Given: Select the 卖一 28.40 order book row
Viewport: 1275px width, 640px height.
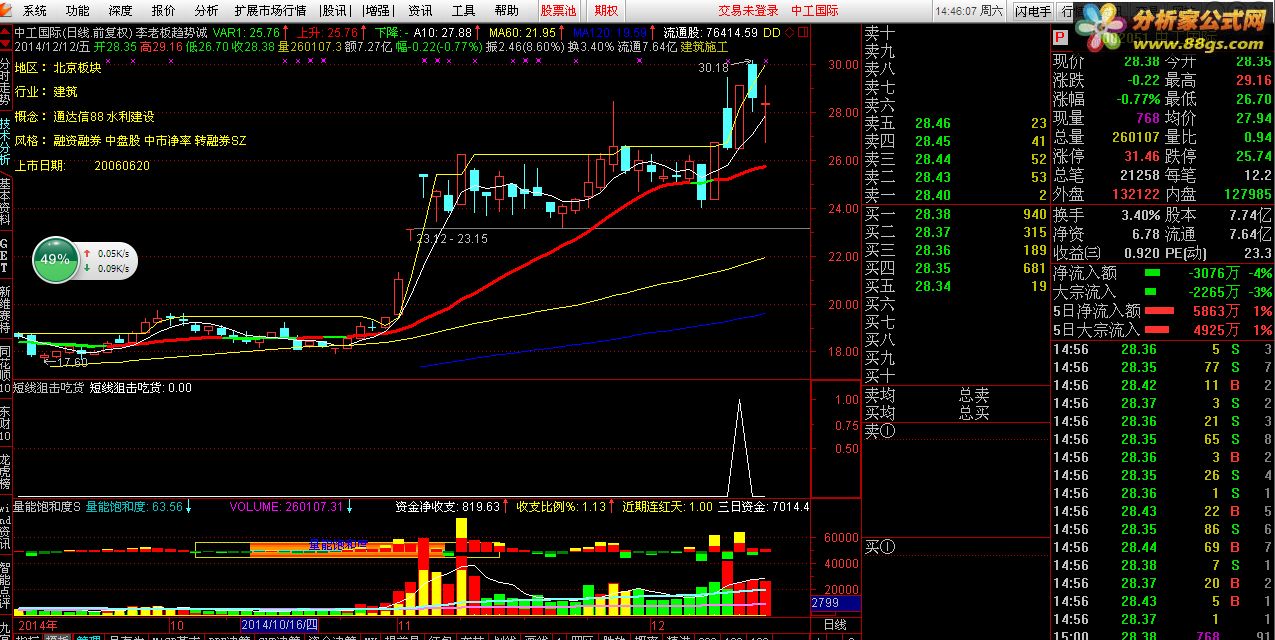Looking at the screenshot, I should tap(956, 196).
